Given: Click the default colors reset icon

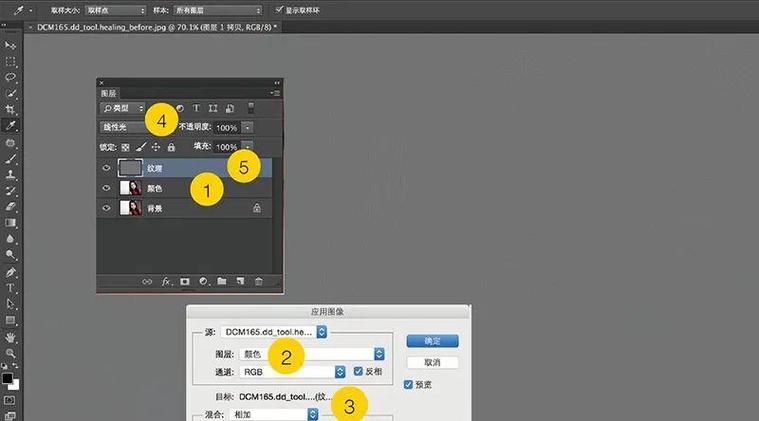Looking at the screenshot, I should pyautogui.click(x=4, y=366).
